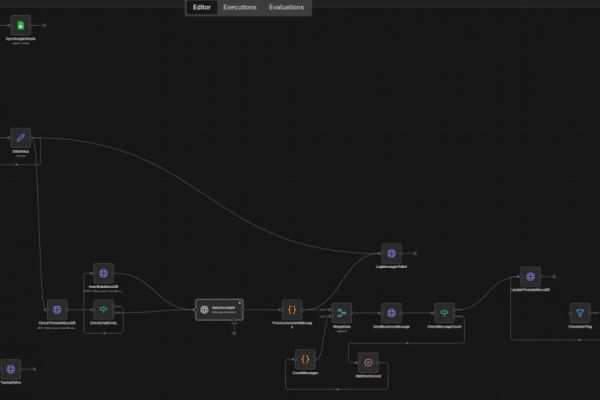Click the SalesAssistant sub-connector plus handle

pos(234,333)
